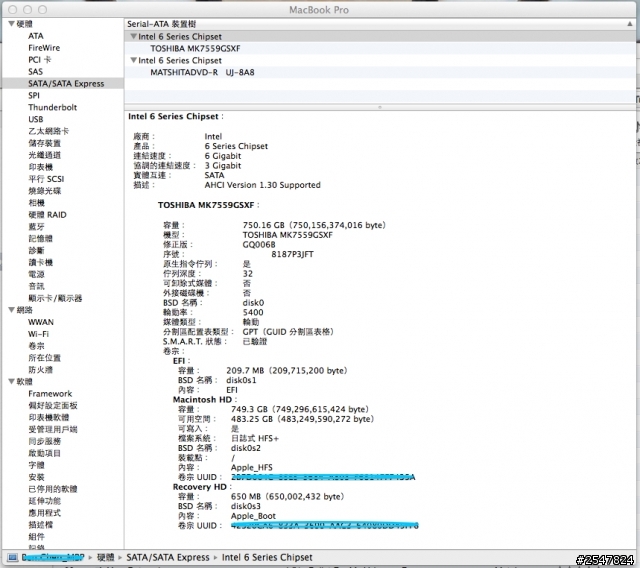Collapse the 硬體 hardware section triangle
640x568 pixels.
tap(11, 24)
